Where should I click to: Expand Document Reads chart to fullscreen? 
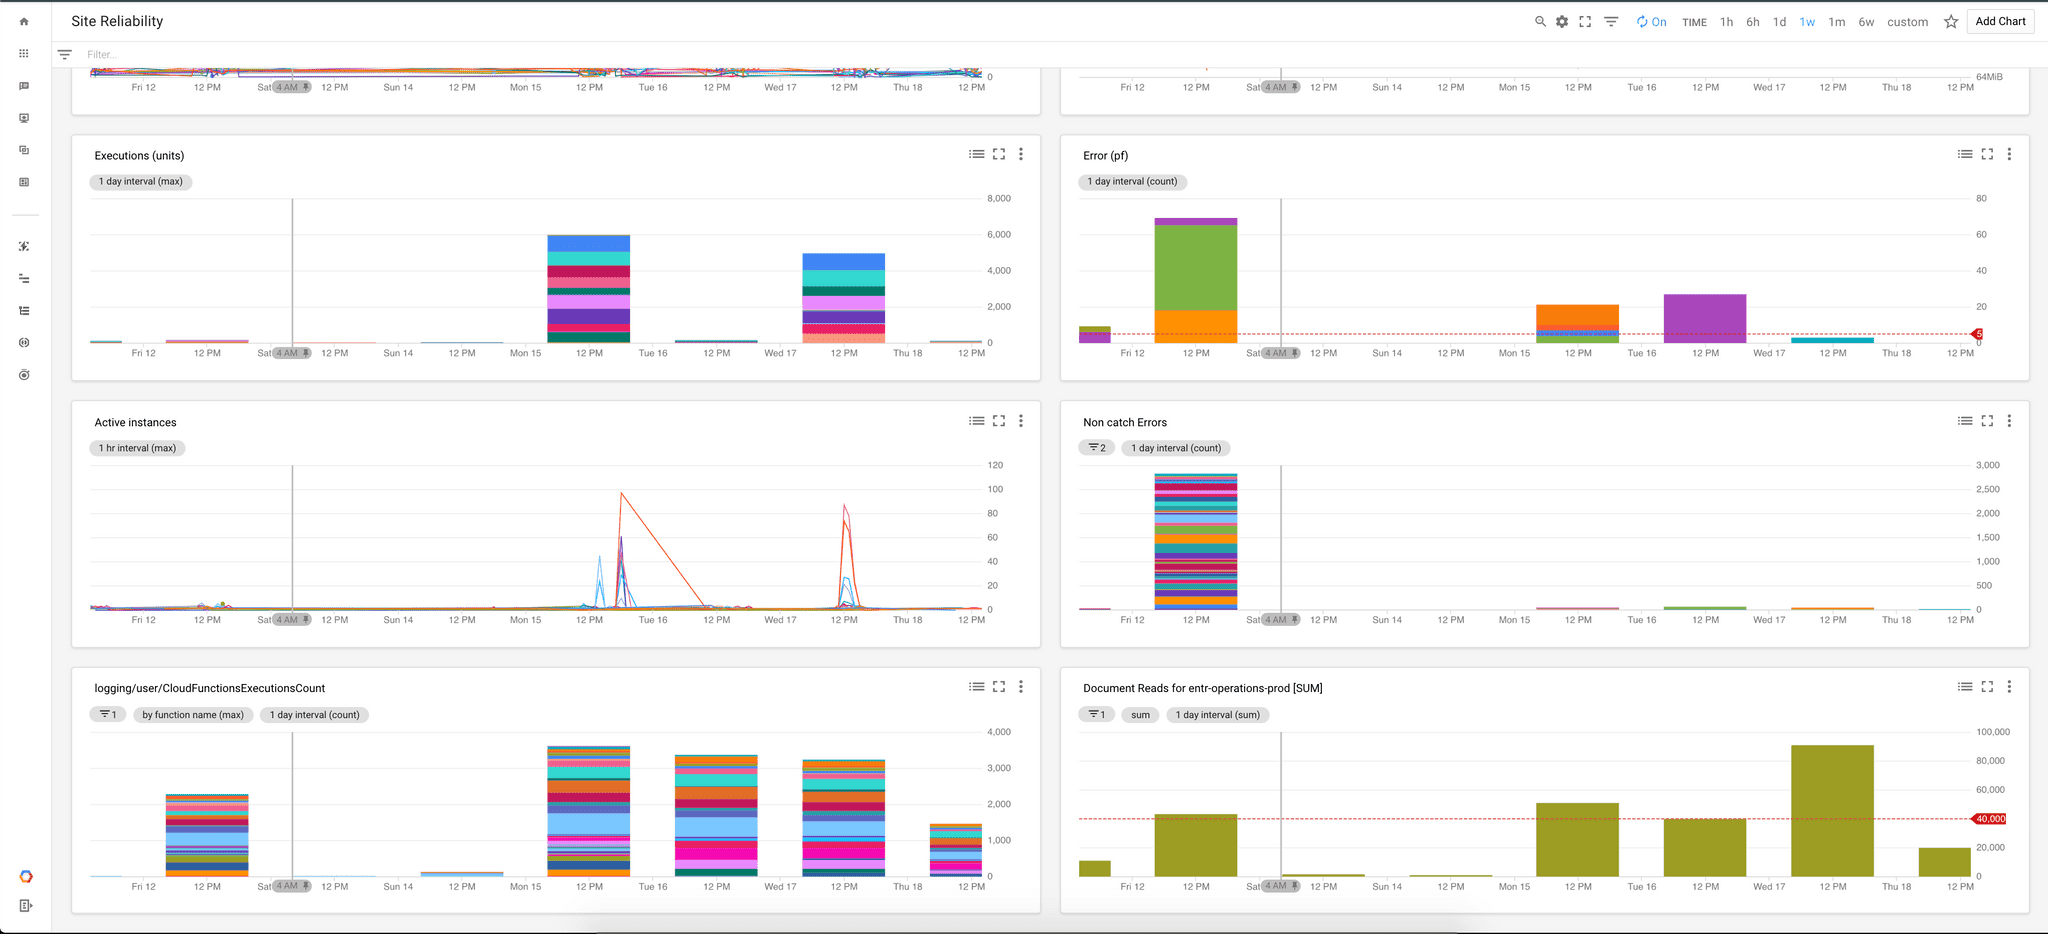[1987, 687]
